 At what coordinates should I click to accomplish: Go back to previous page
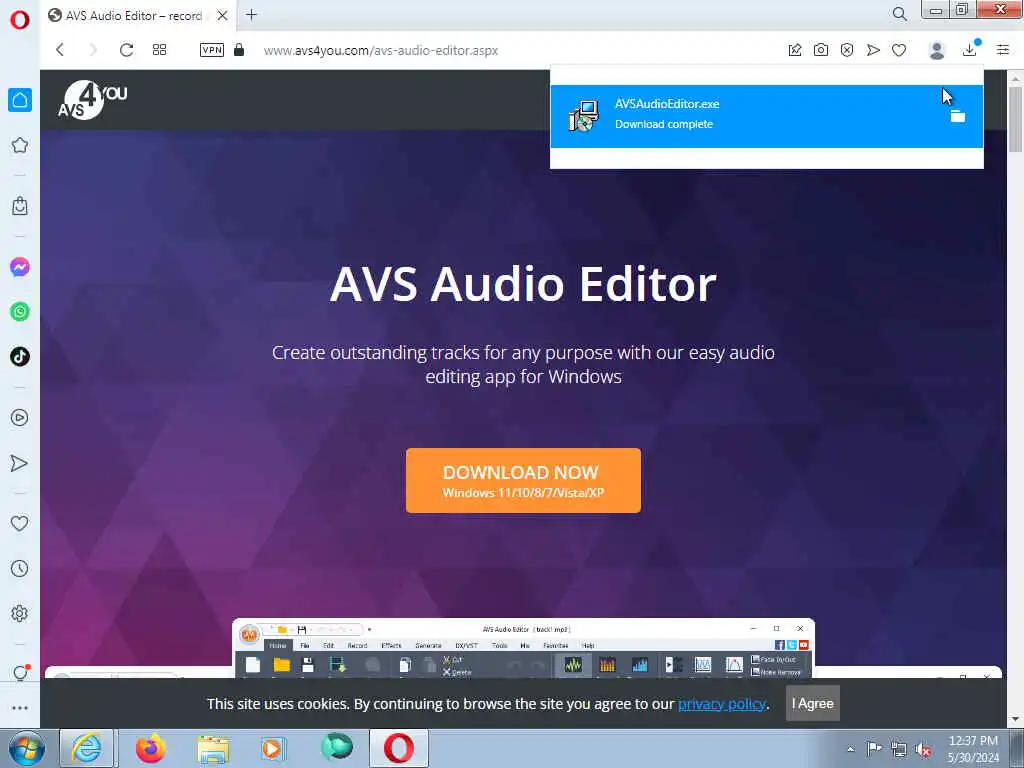click(x=60, y=50)
